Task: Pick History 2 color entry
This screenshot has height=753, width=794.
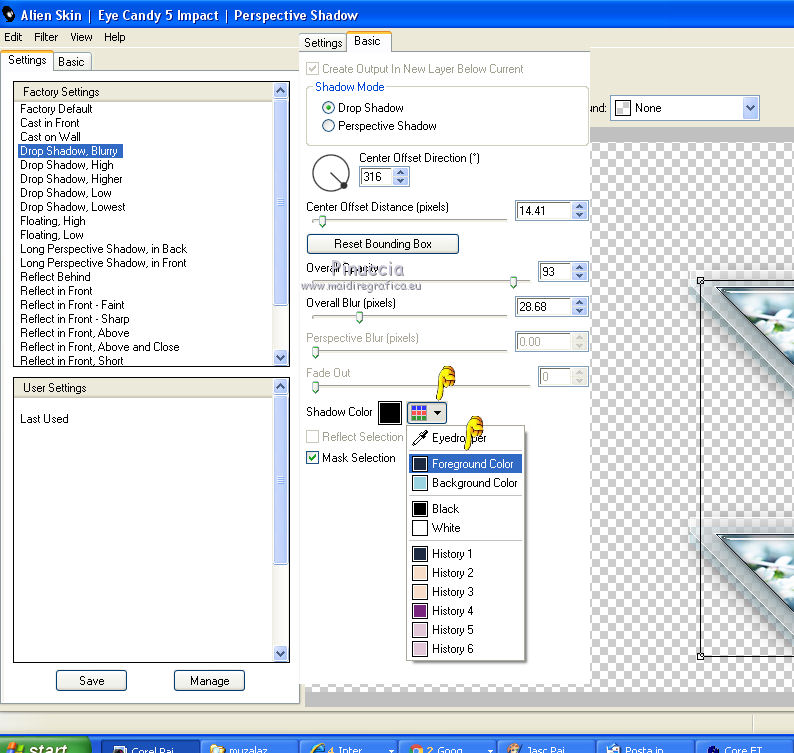Action: click(x=465, y=573)
